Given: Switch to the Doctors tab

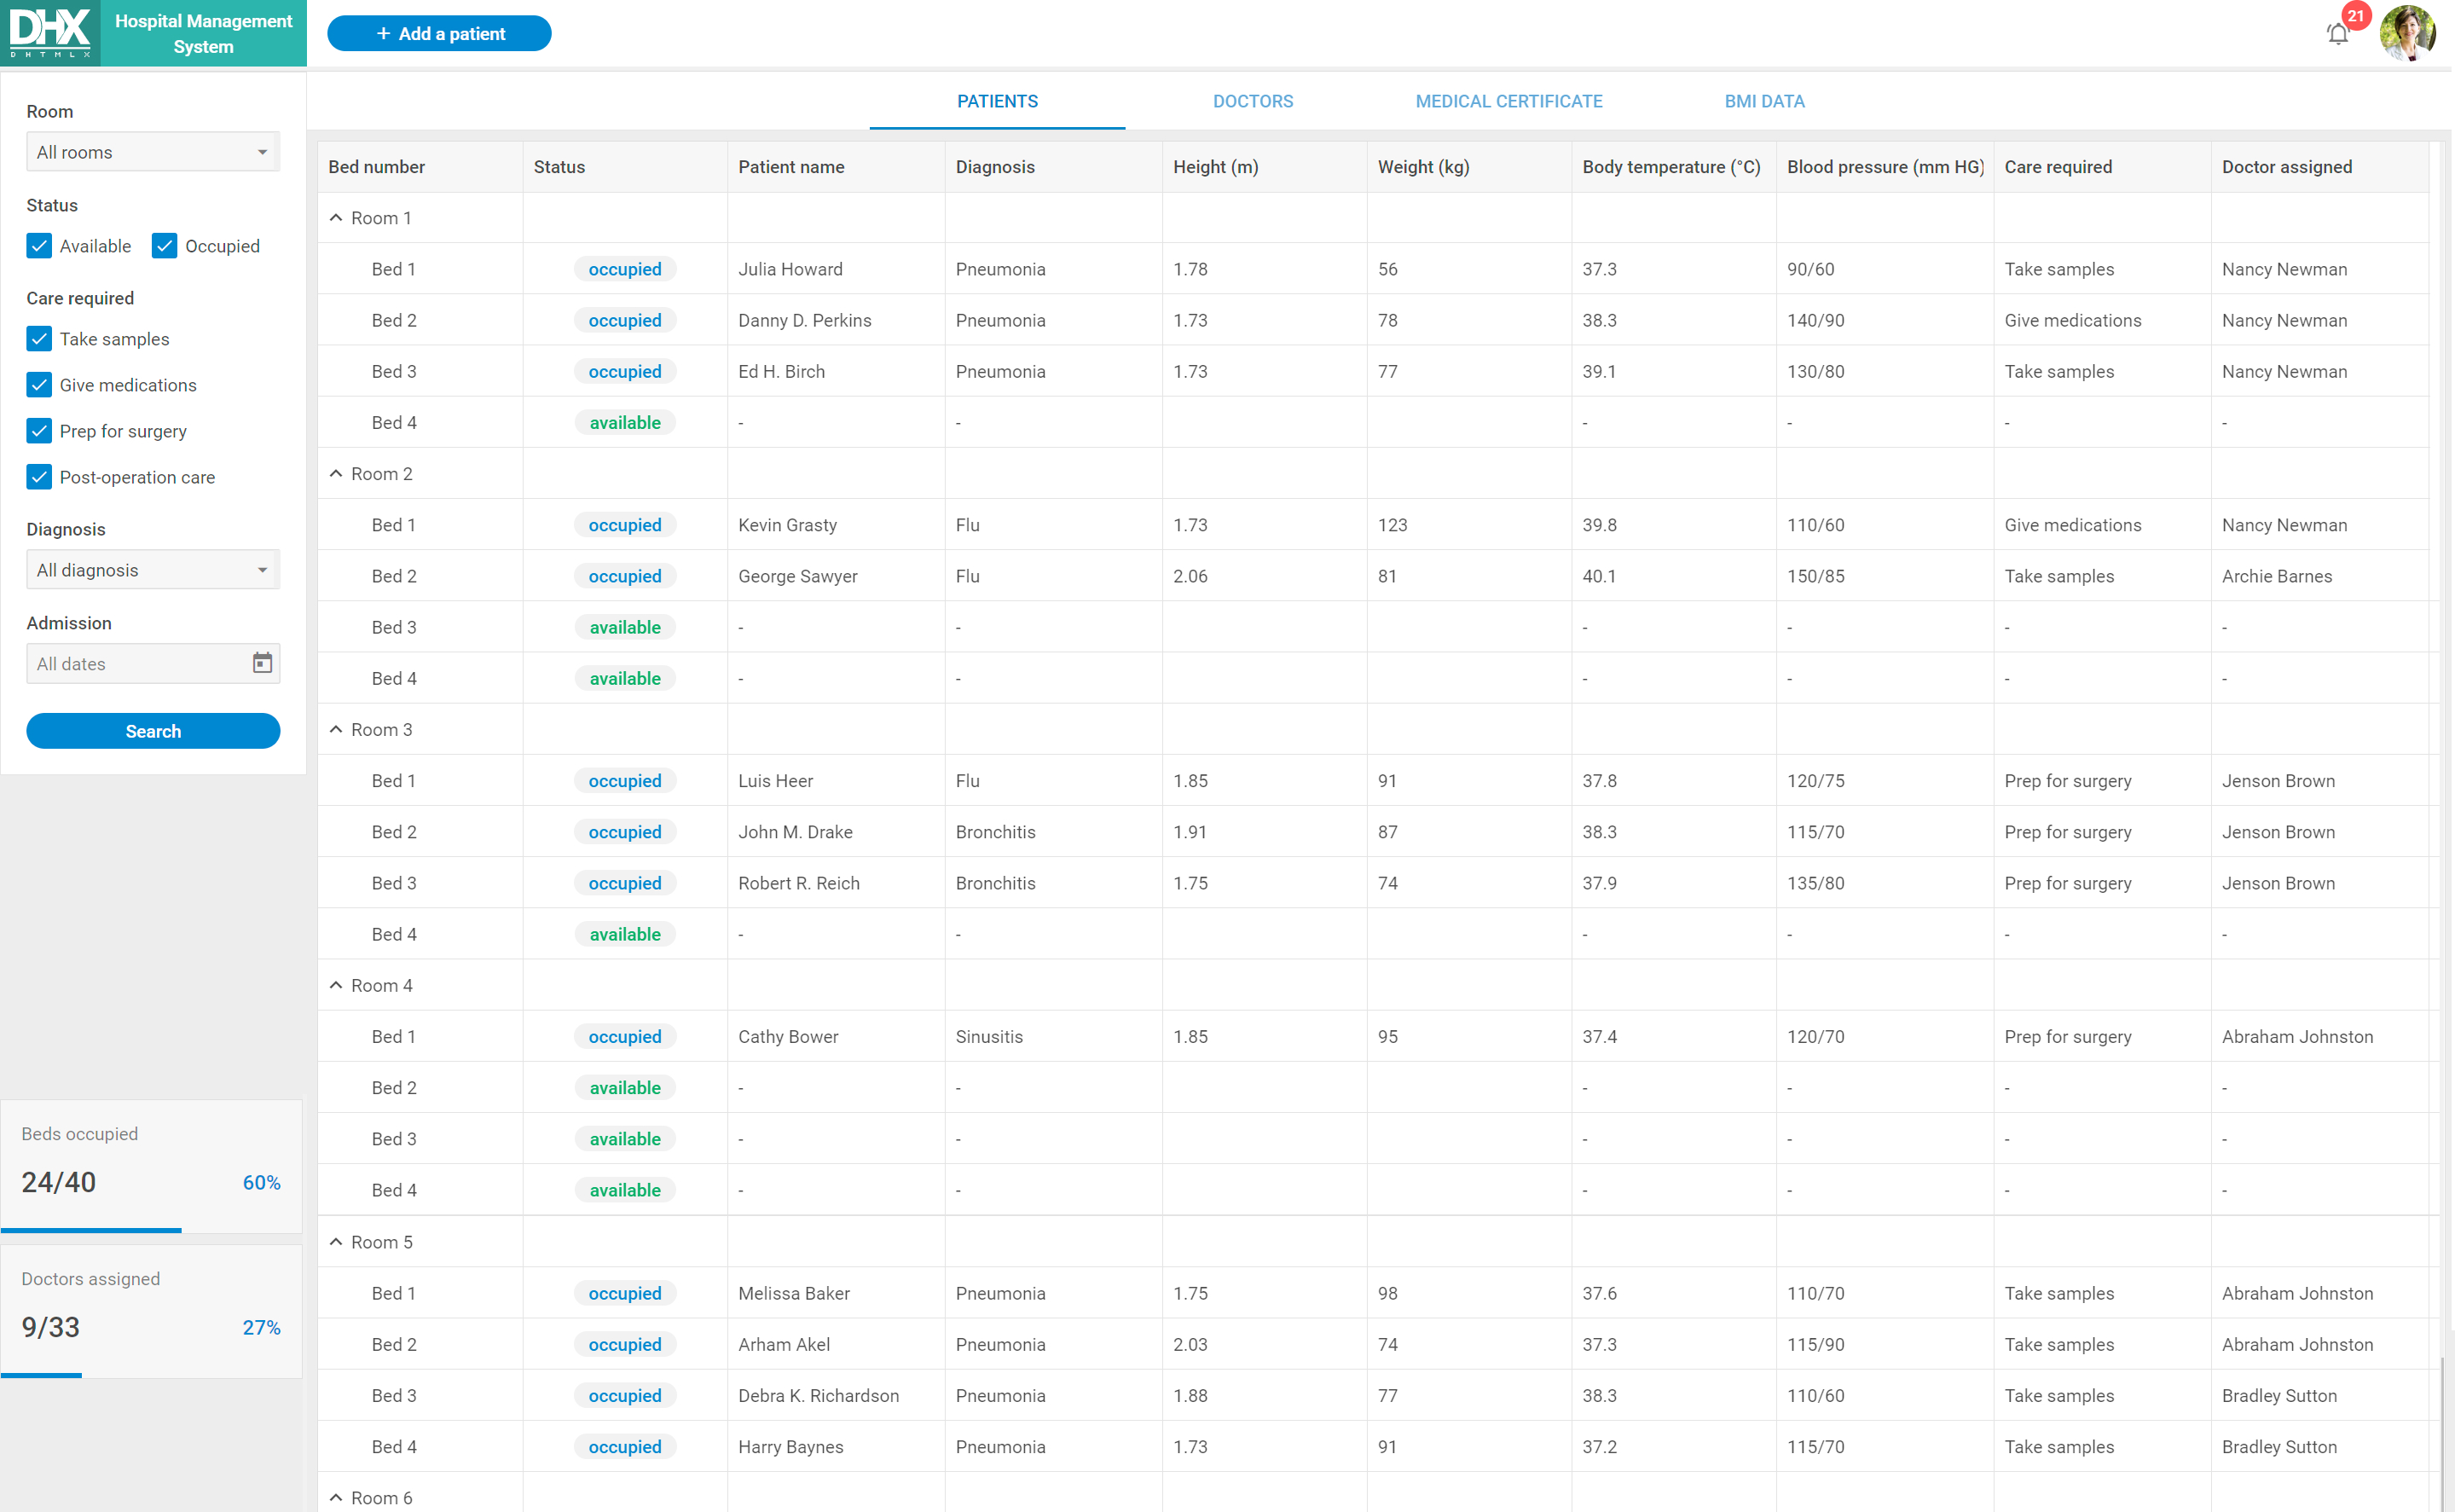Looking at the screenshot, I should [1253, 101].
